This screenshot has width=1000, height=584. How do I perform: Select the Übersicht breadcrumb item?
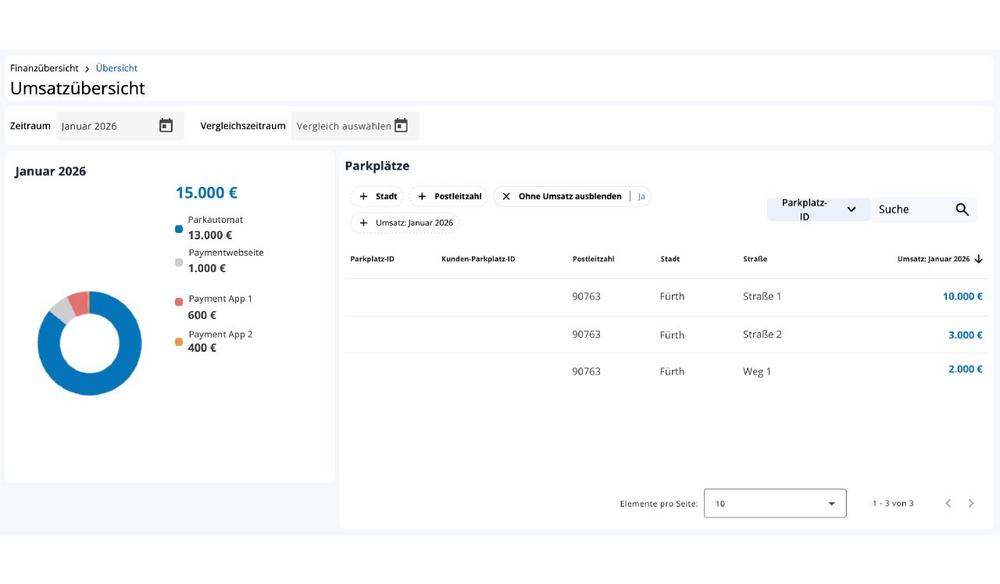tap(116, 68)
